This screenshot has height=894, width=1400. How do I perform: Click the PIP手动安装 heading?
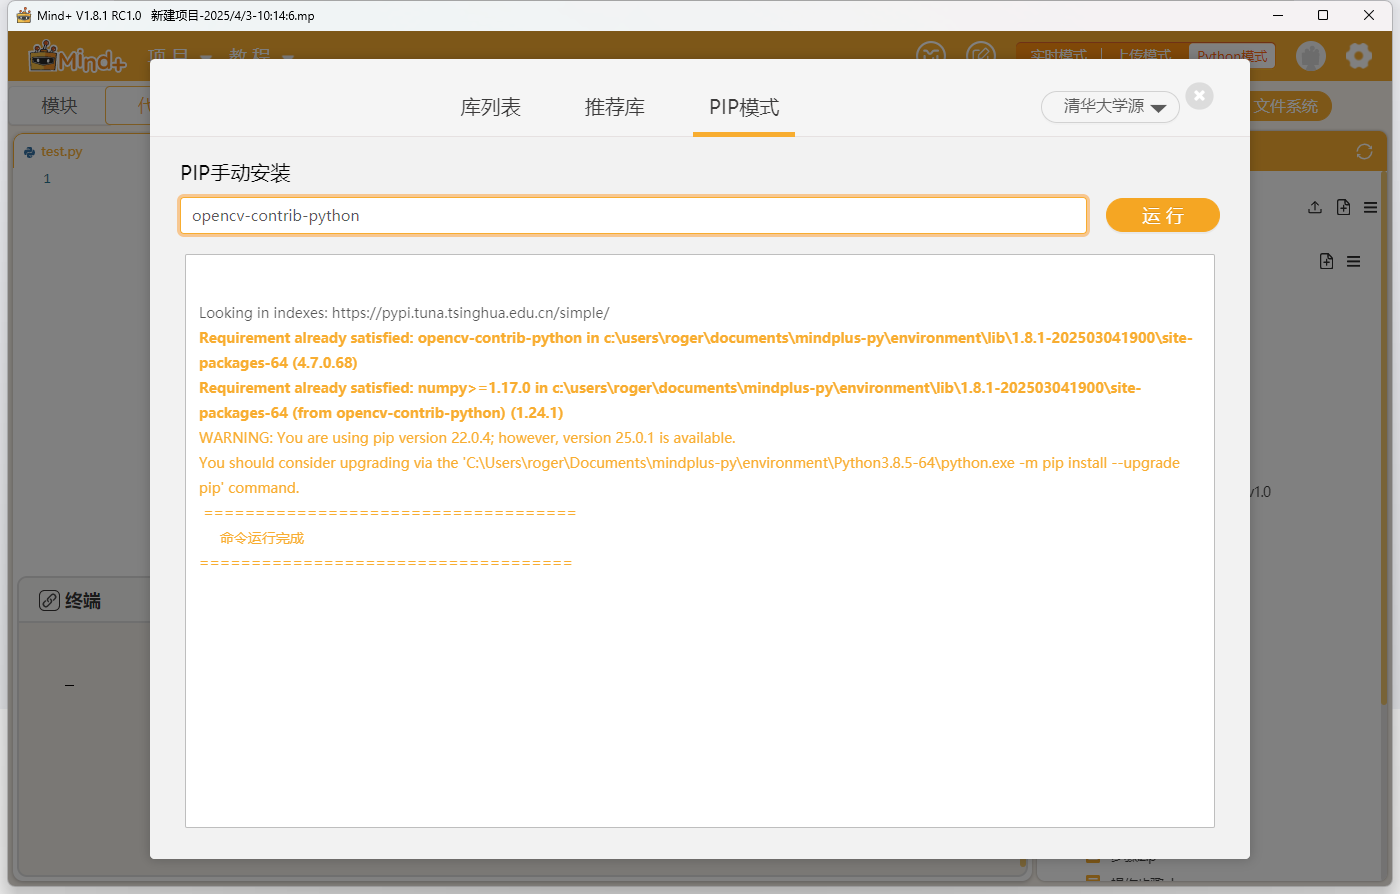pos(235,173)
